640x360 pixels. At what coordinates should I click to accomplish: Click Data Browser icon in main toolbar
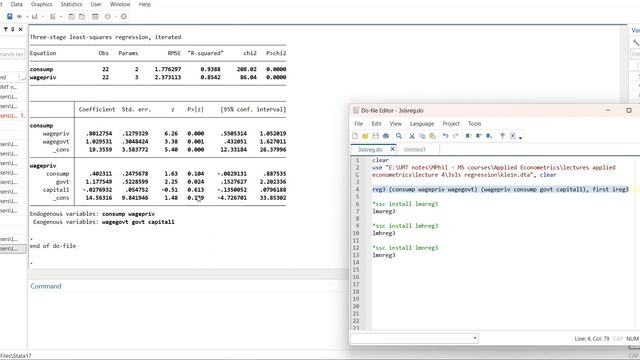tap(82, 17)
